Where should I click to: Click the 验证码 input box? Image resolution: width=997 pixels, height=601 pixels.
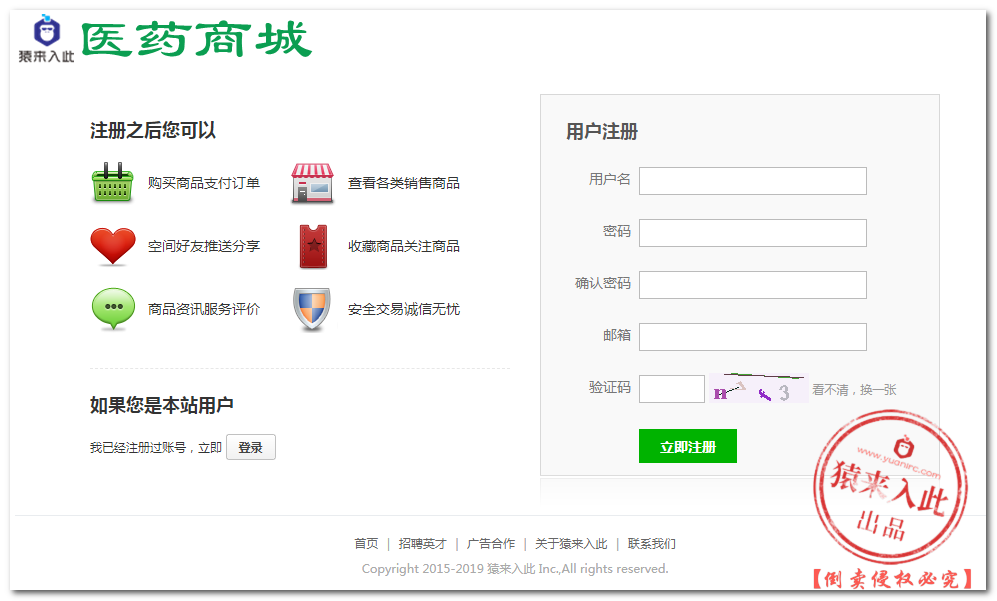point(671,389)
